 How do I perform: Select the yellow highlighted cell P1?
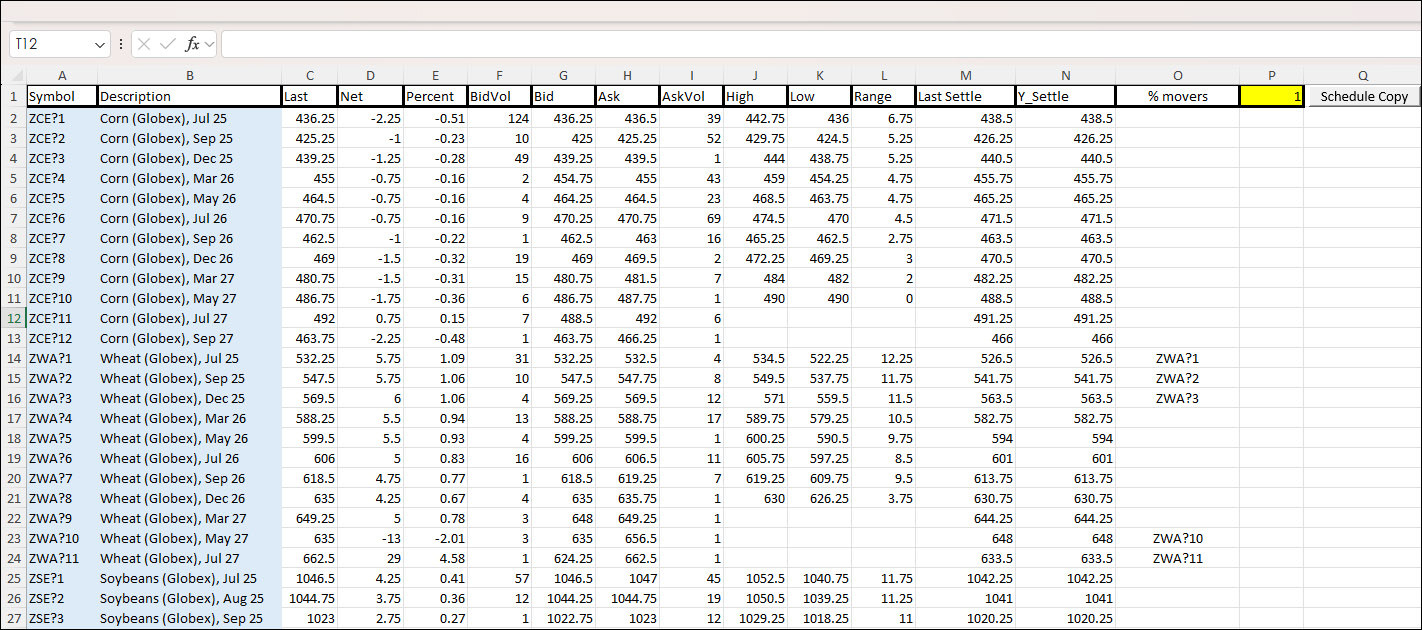coord(1271,96)
